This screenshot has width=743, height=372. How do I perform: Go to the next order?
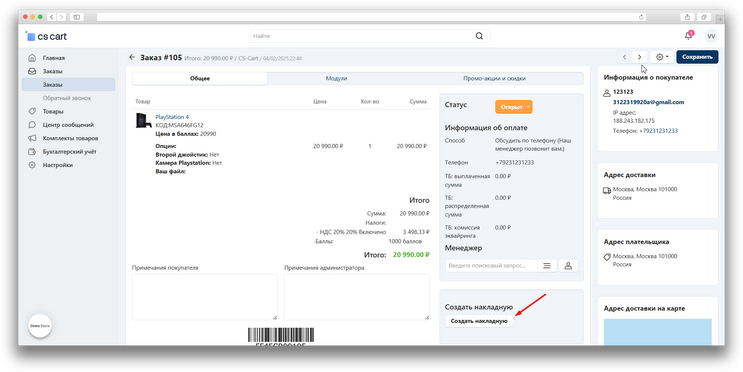click(639, 57)
